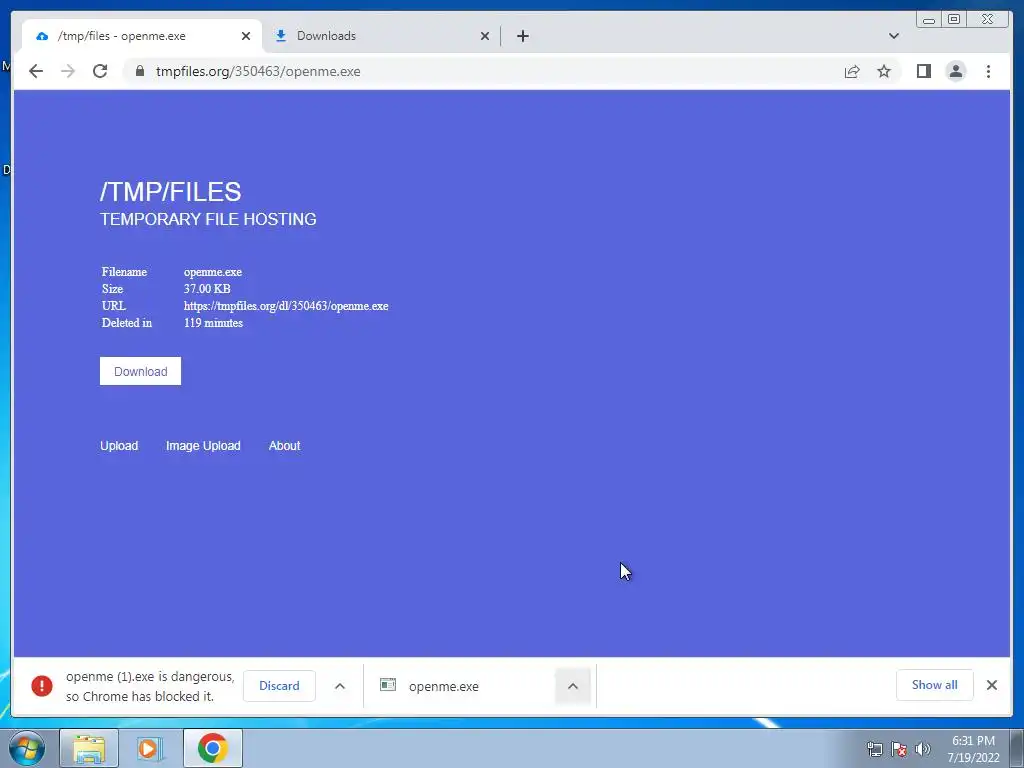This screenshot has width=1024, height=768.
Task: Open the tab search dropdown arrow
Action: pos(894,36)
